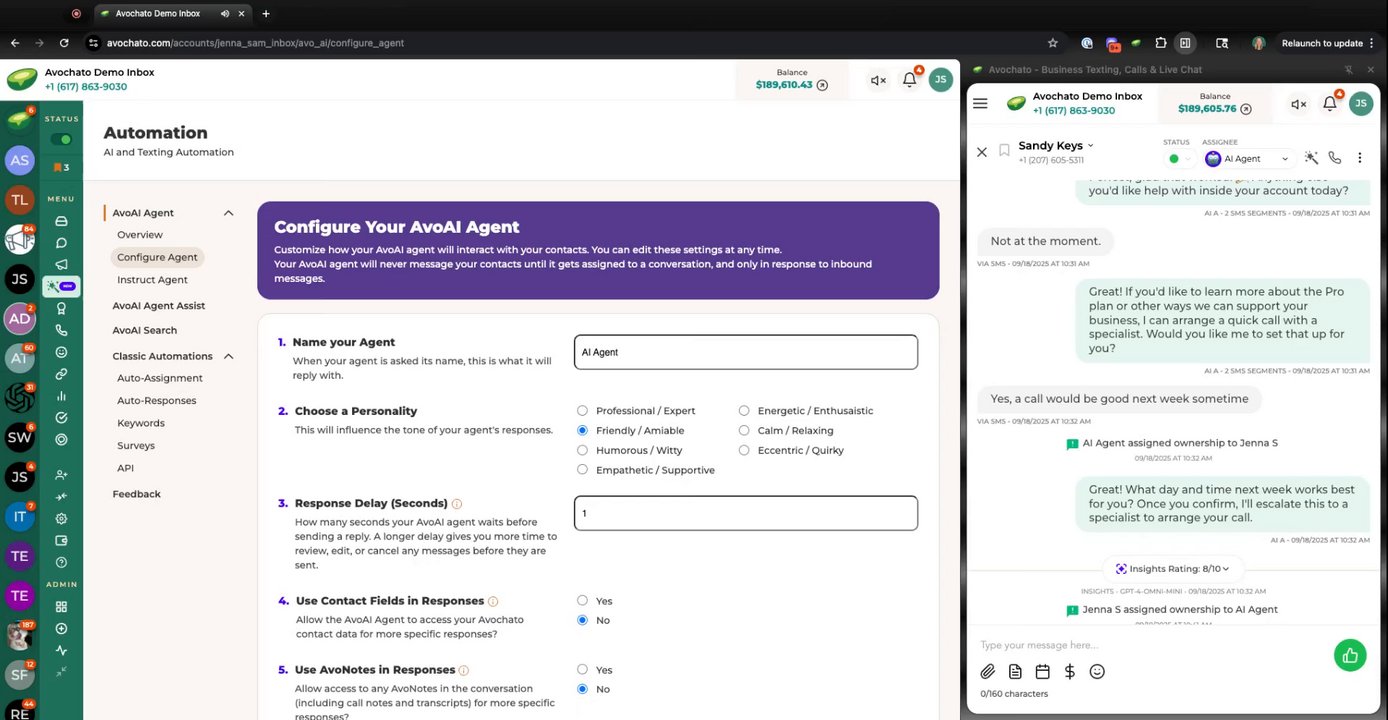Open the bar chart analytics icon in sidebar
This screenshot has height=720, width=1388.
click(x=61, y=396)
